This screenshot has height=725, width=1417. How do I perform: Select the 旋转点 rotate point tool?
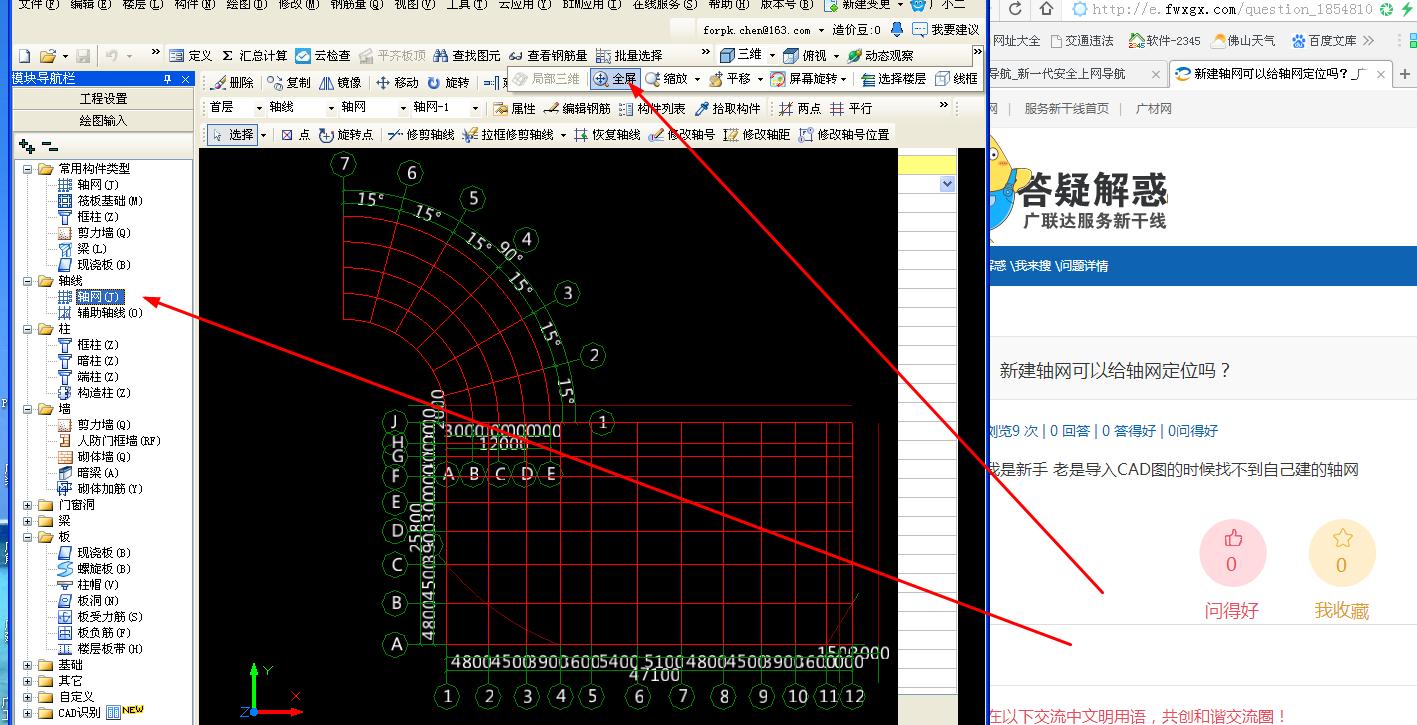pyautogui.click(x=346, y=135)
